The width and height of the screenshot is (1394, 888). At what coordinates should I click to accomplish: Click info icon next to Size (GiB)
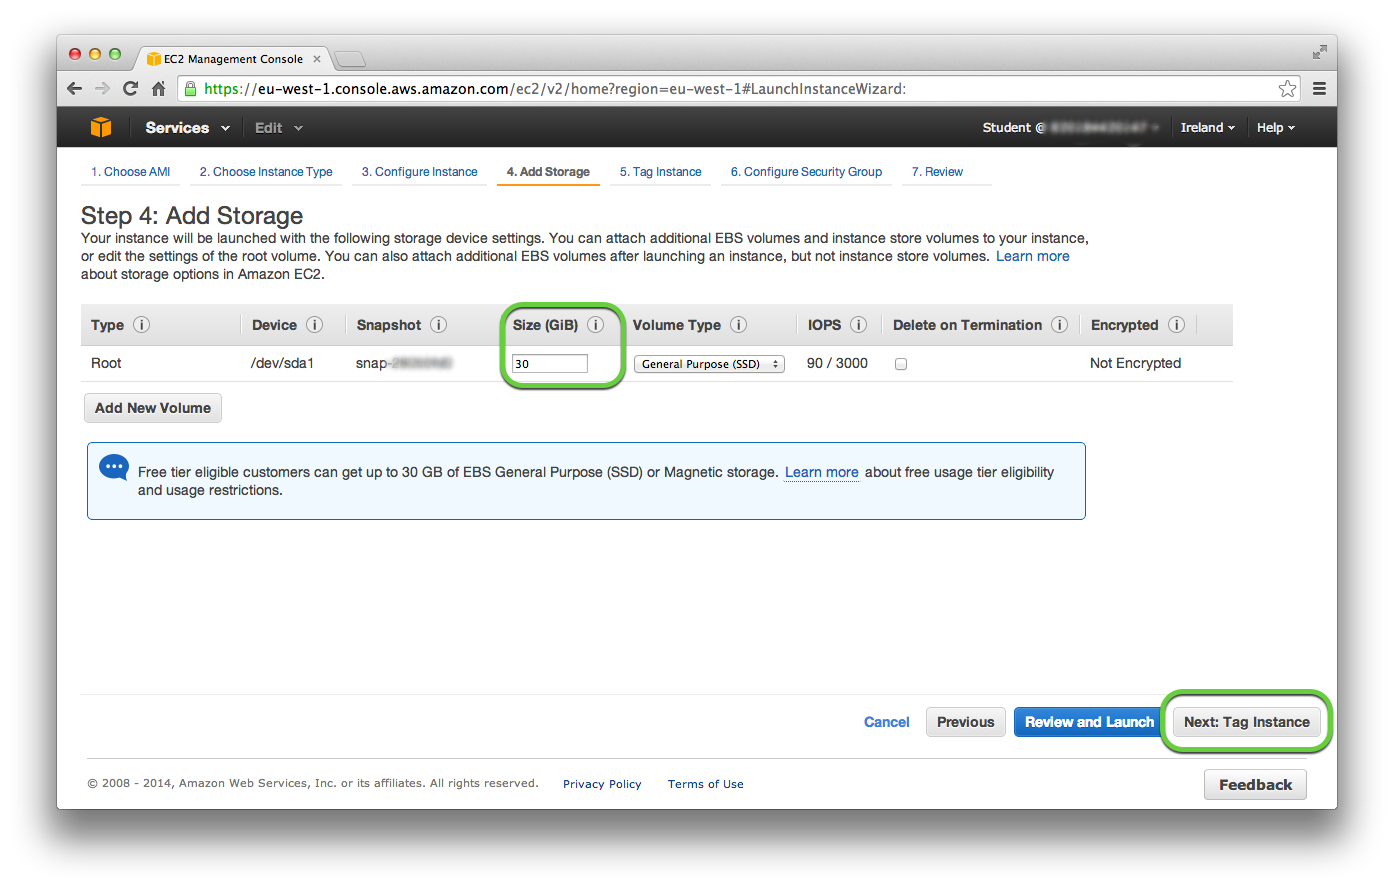click(596, 325)
